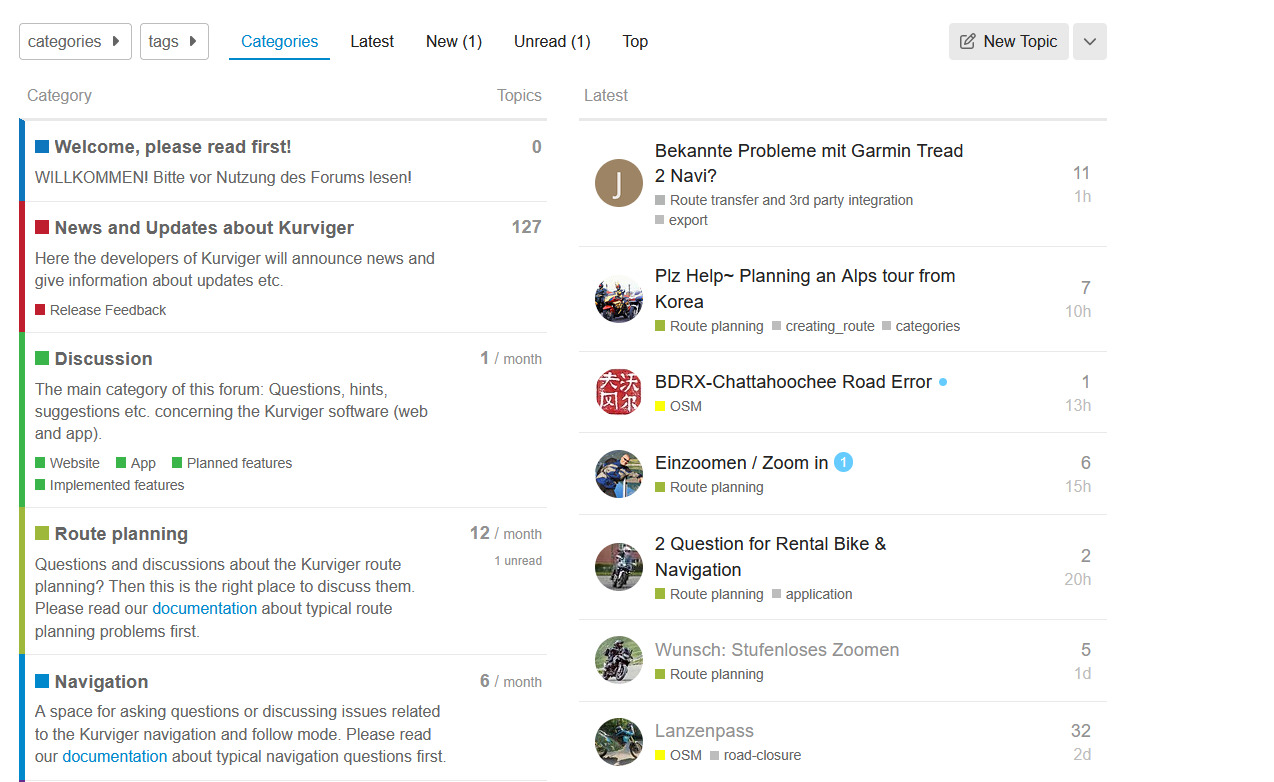The height and width of the screenshot is (782, 1274).
Task: Click the blue new-post dot on BDRX topic
Action: 943,382
